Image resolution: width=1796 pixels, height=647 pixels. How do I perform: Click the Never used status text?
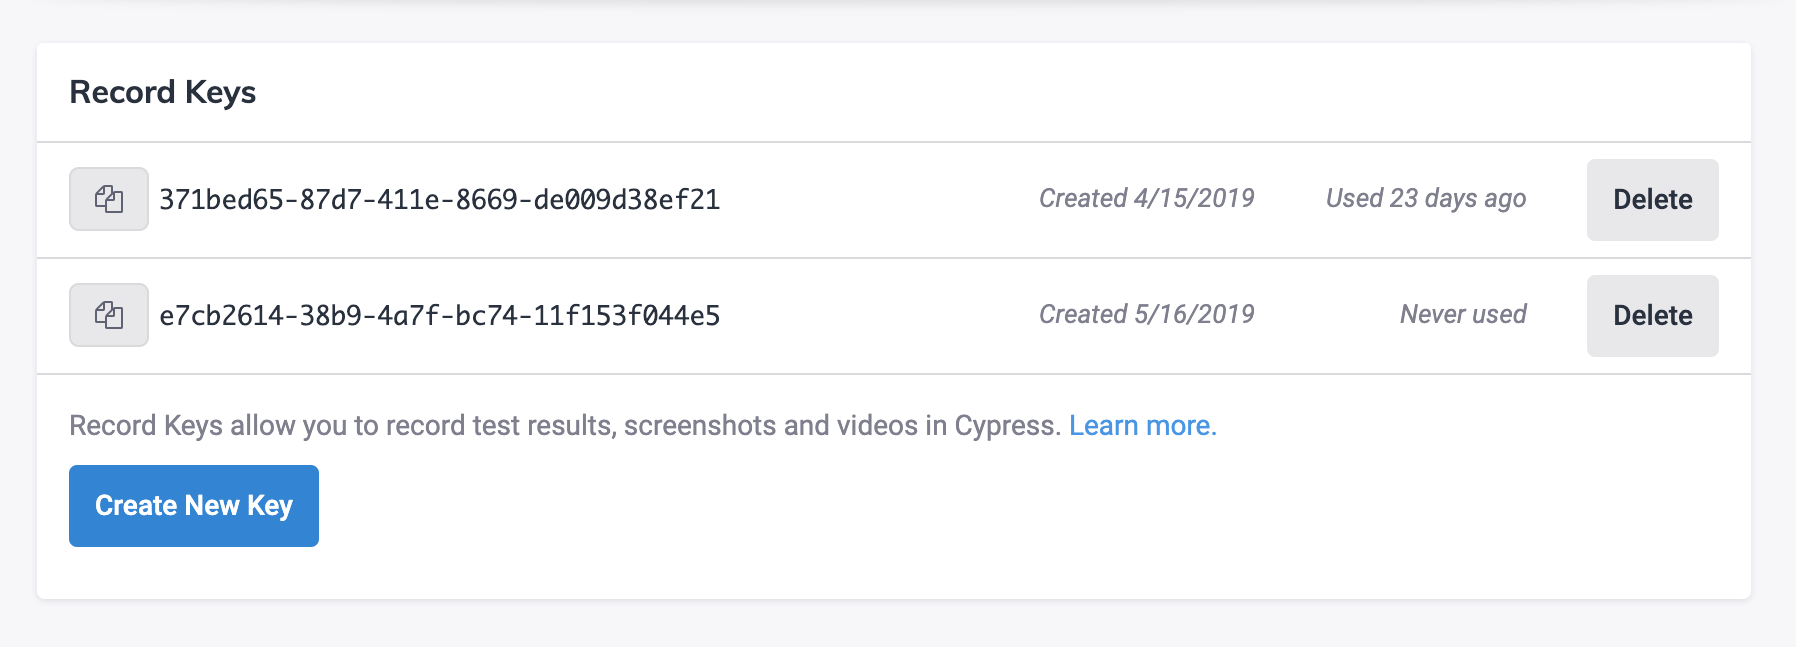1462,314
